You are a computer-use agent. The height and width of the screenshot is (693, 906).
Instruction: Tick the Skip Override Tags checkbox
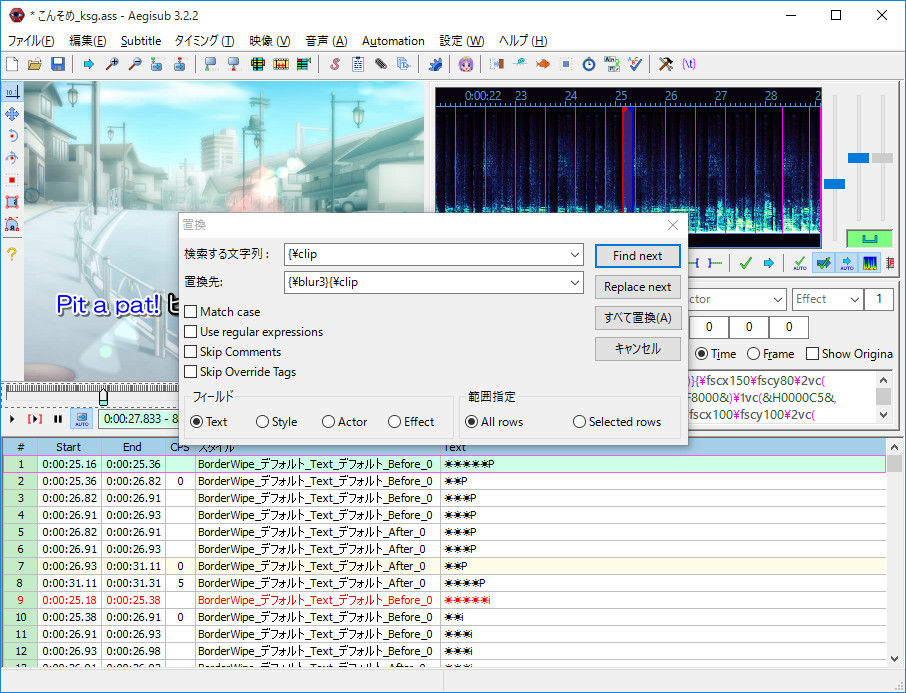point(191,372)
